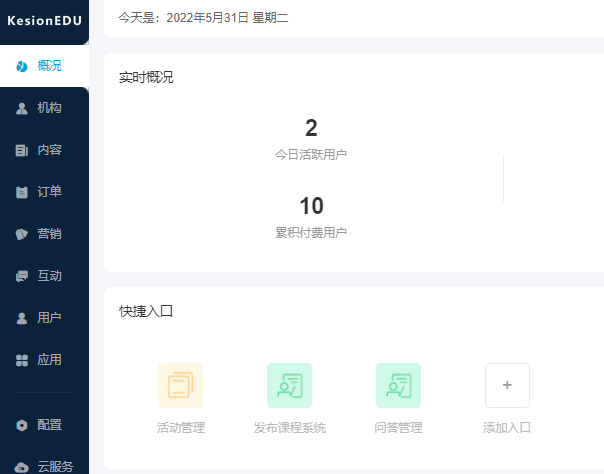
Task: Click the 应用 apps grid icon
Action: coord(22,360)
